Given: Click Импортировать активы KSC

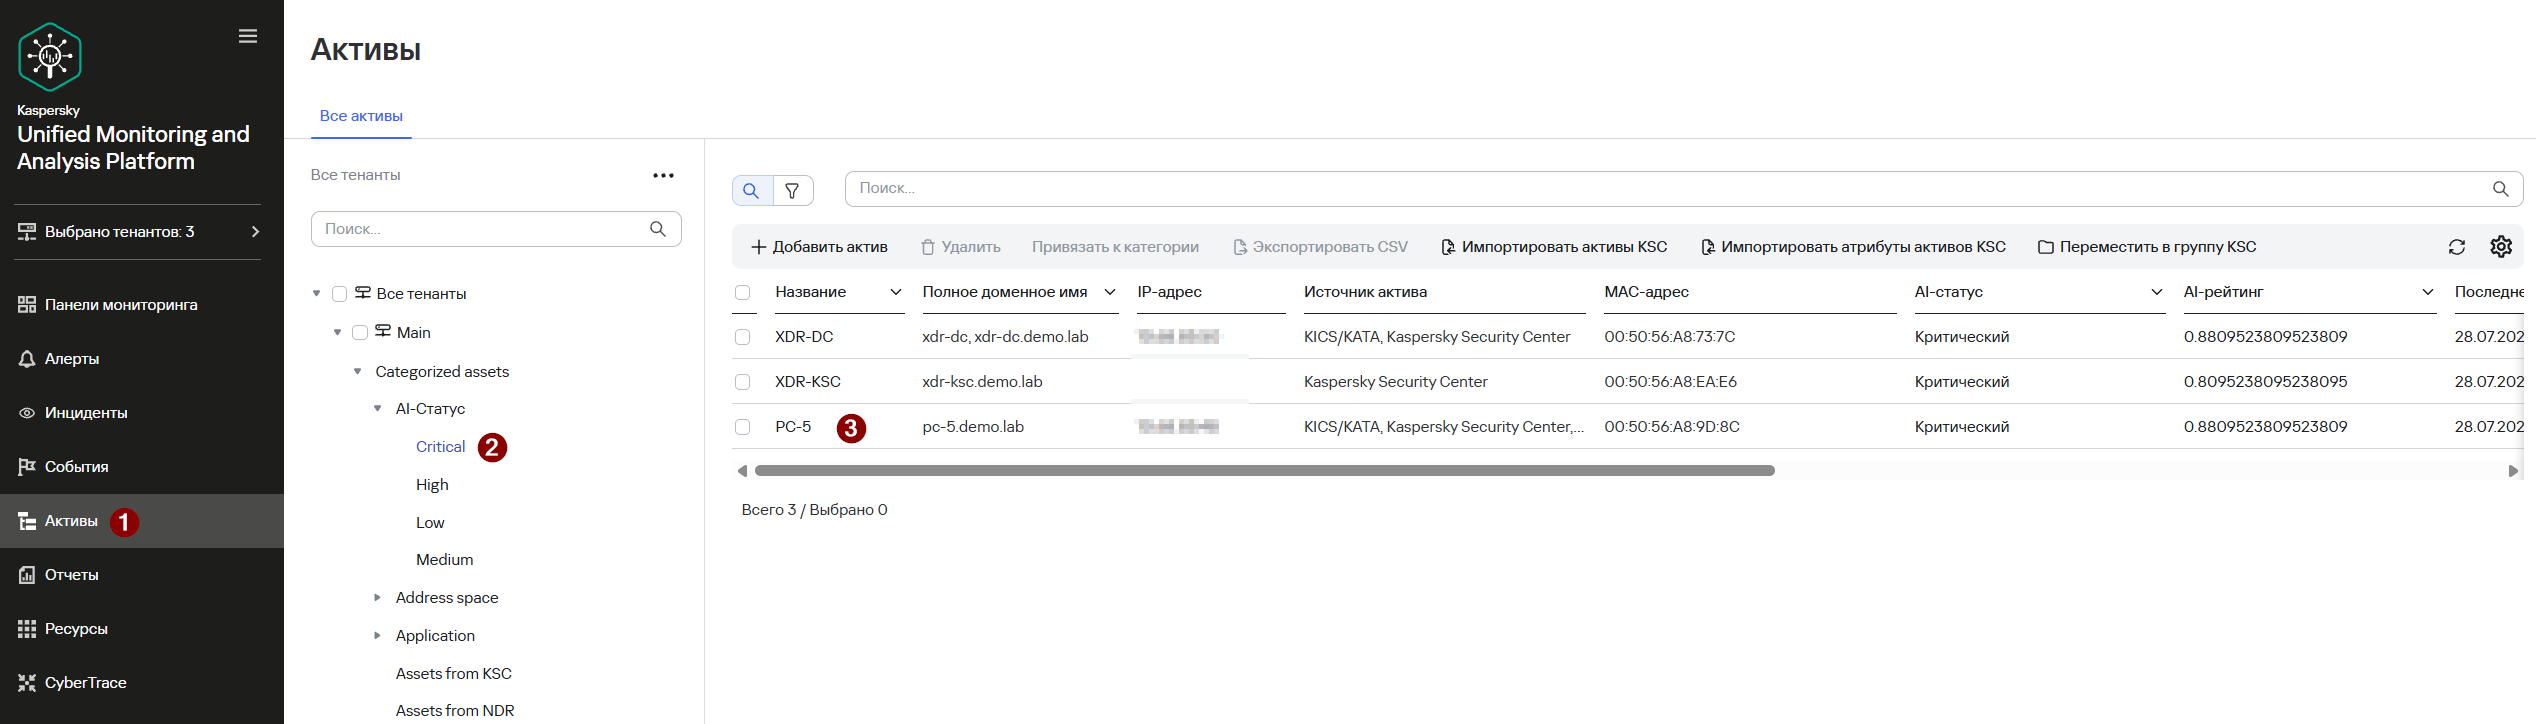Looking at the screenshot, I should tap(1554, 247).
